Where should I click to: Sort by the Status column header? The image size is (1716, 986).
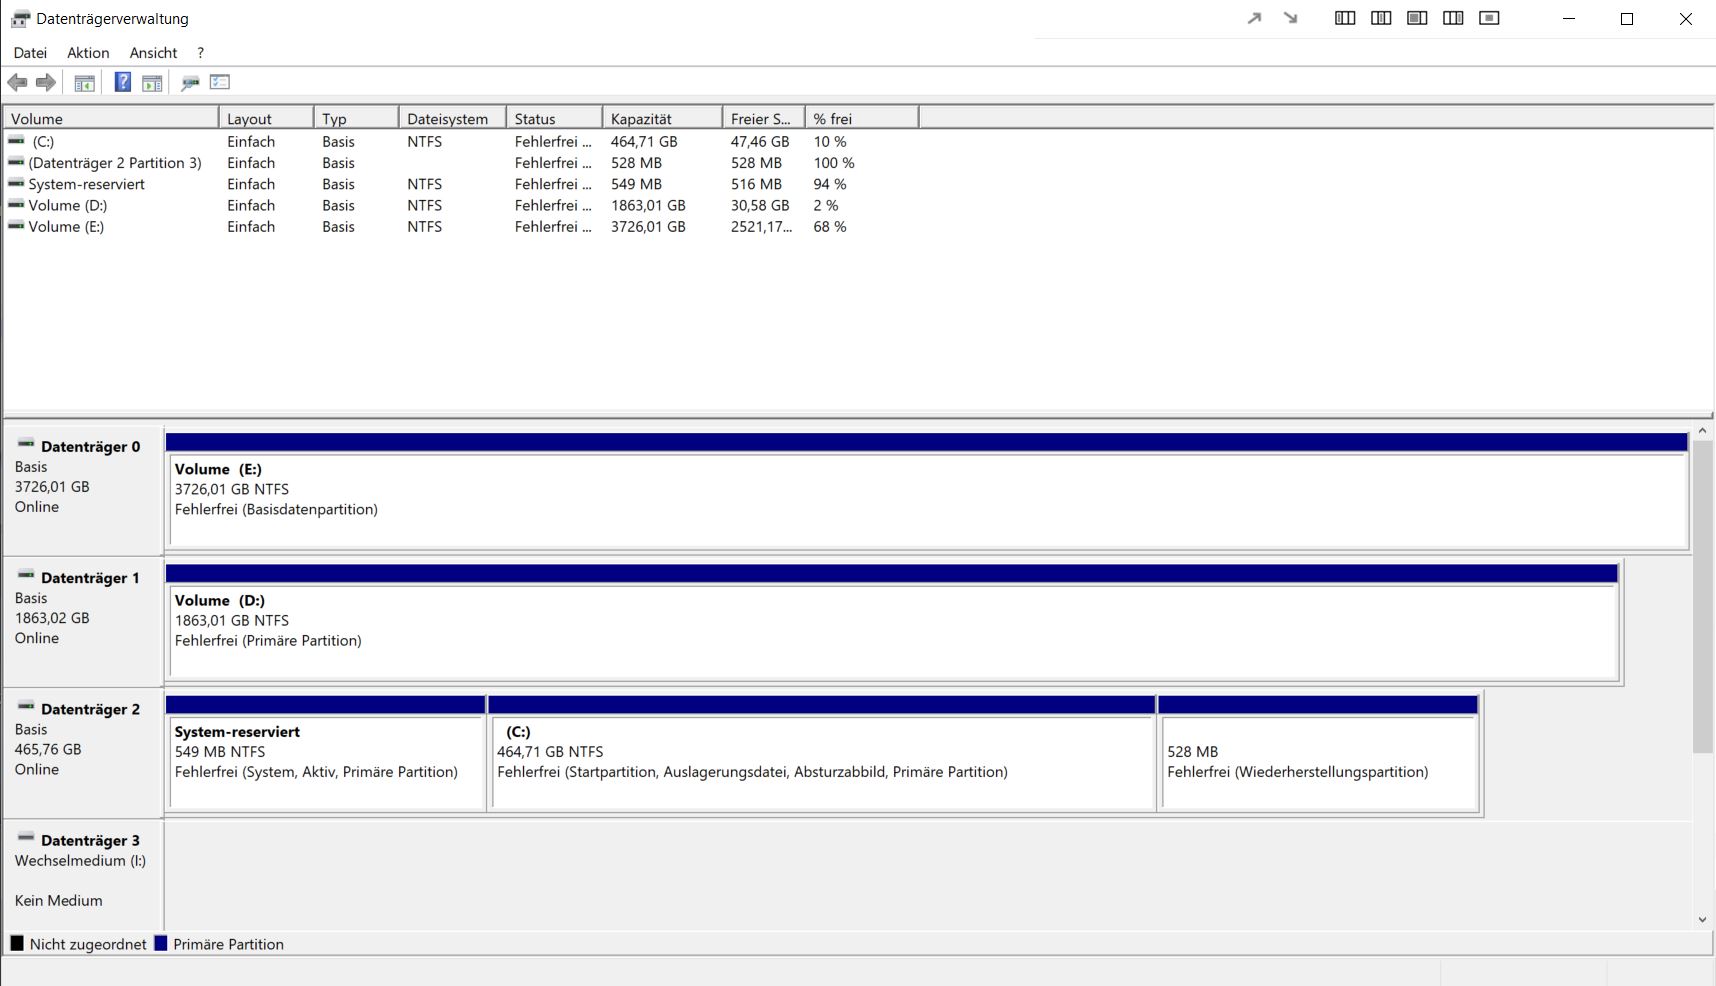[x=554, y=118]
